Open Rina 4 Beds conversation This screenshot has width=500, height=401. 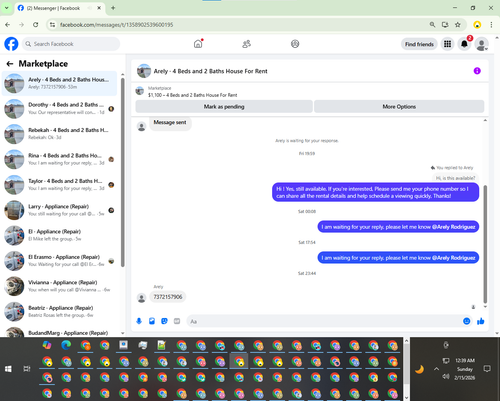[59, 159]
